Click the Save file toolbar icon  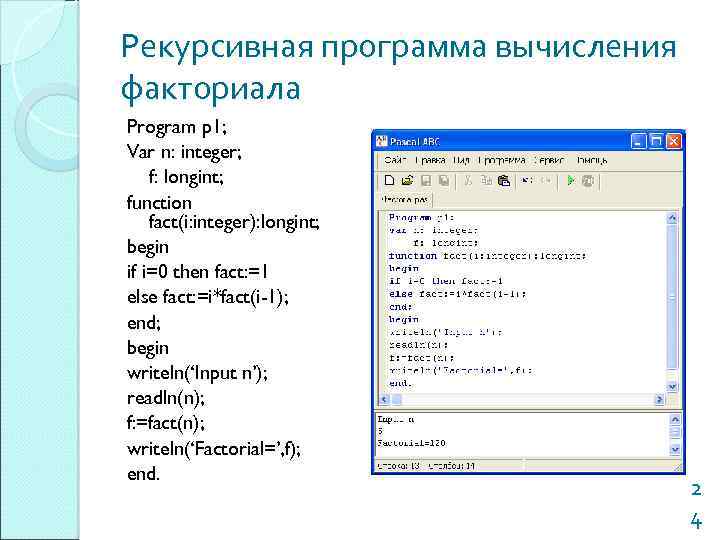point(426,180)
